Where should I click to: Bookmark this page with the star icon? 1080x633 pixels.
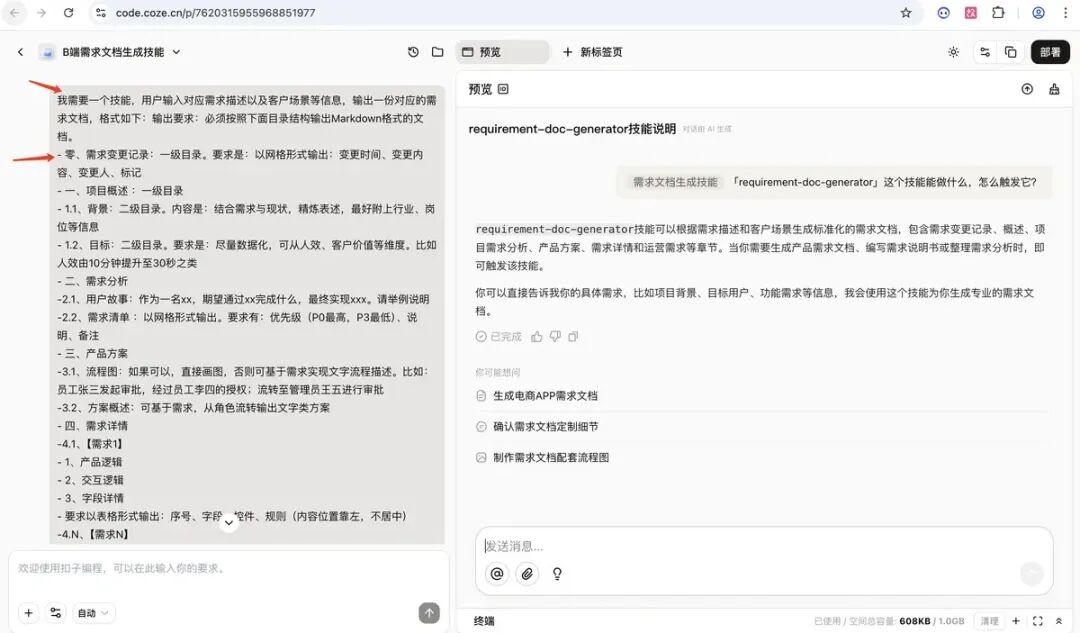pyautogui.click(x=906, y=12)
